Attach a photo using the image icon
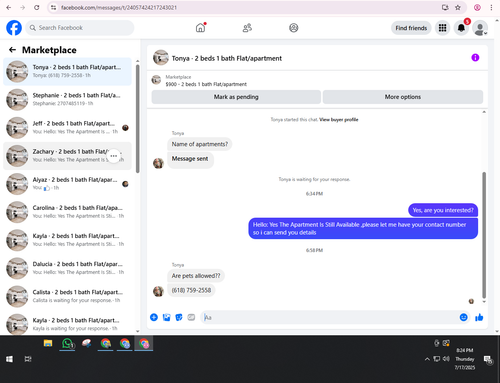The height and width of the screenshot is (383, 500). point(166,317)
